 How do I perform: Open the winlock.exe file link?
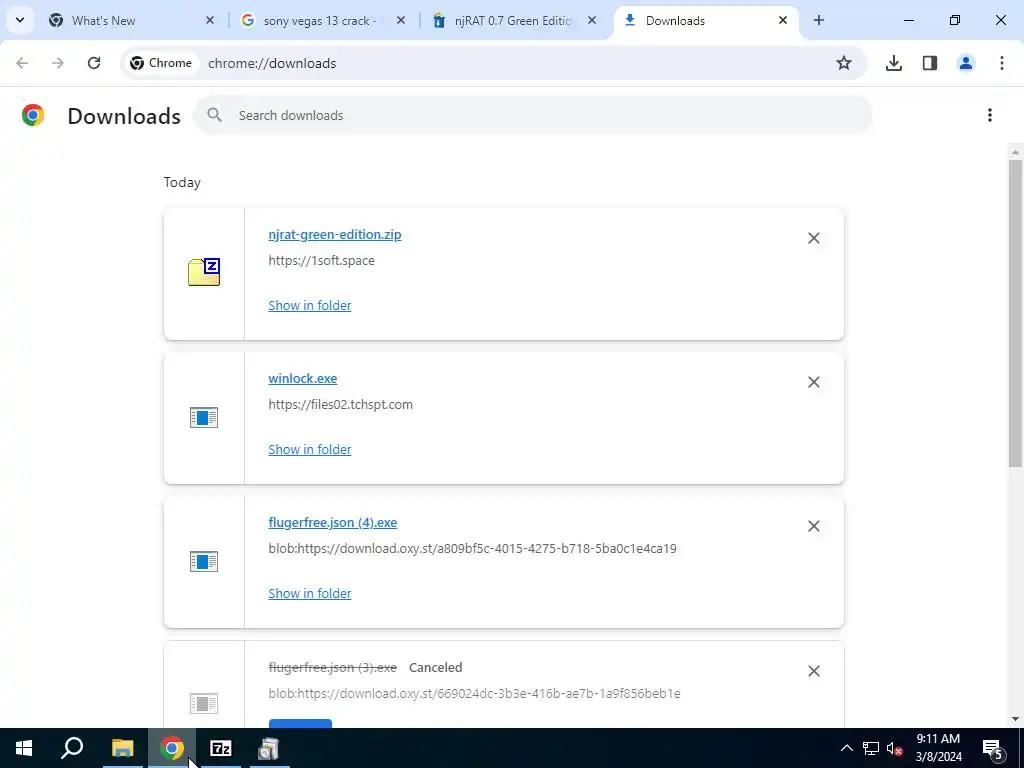click(303, 379)
